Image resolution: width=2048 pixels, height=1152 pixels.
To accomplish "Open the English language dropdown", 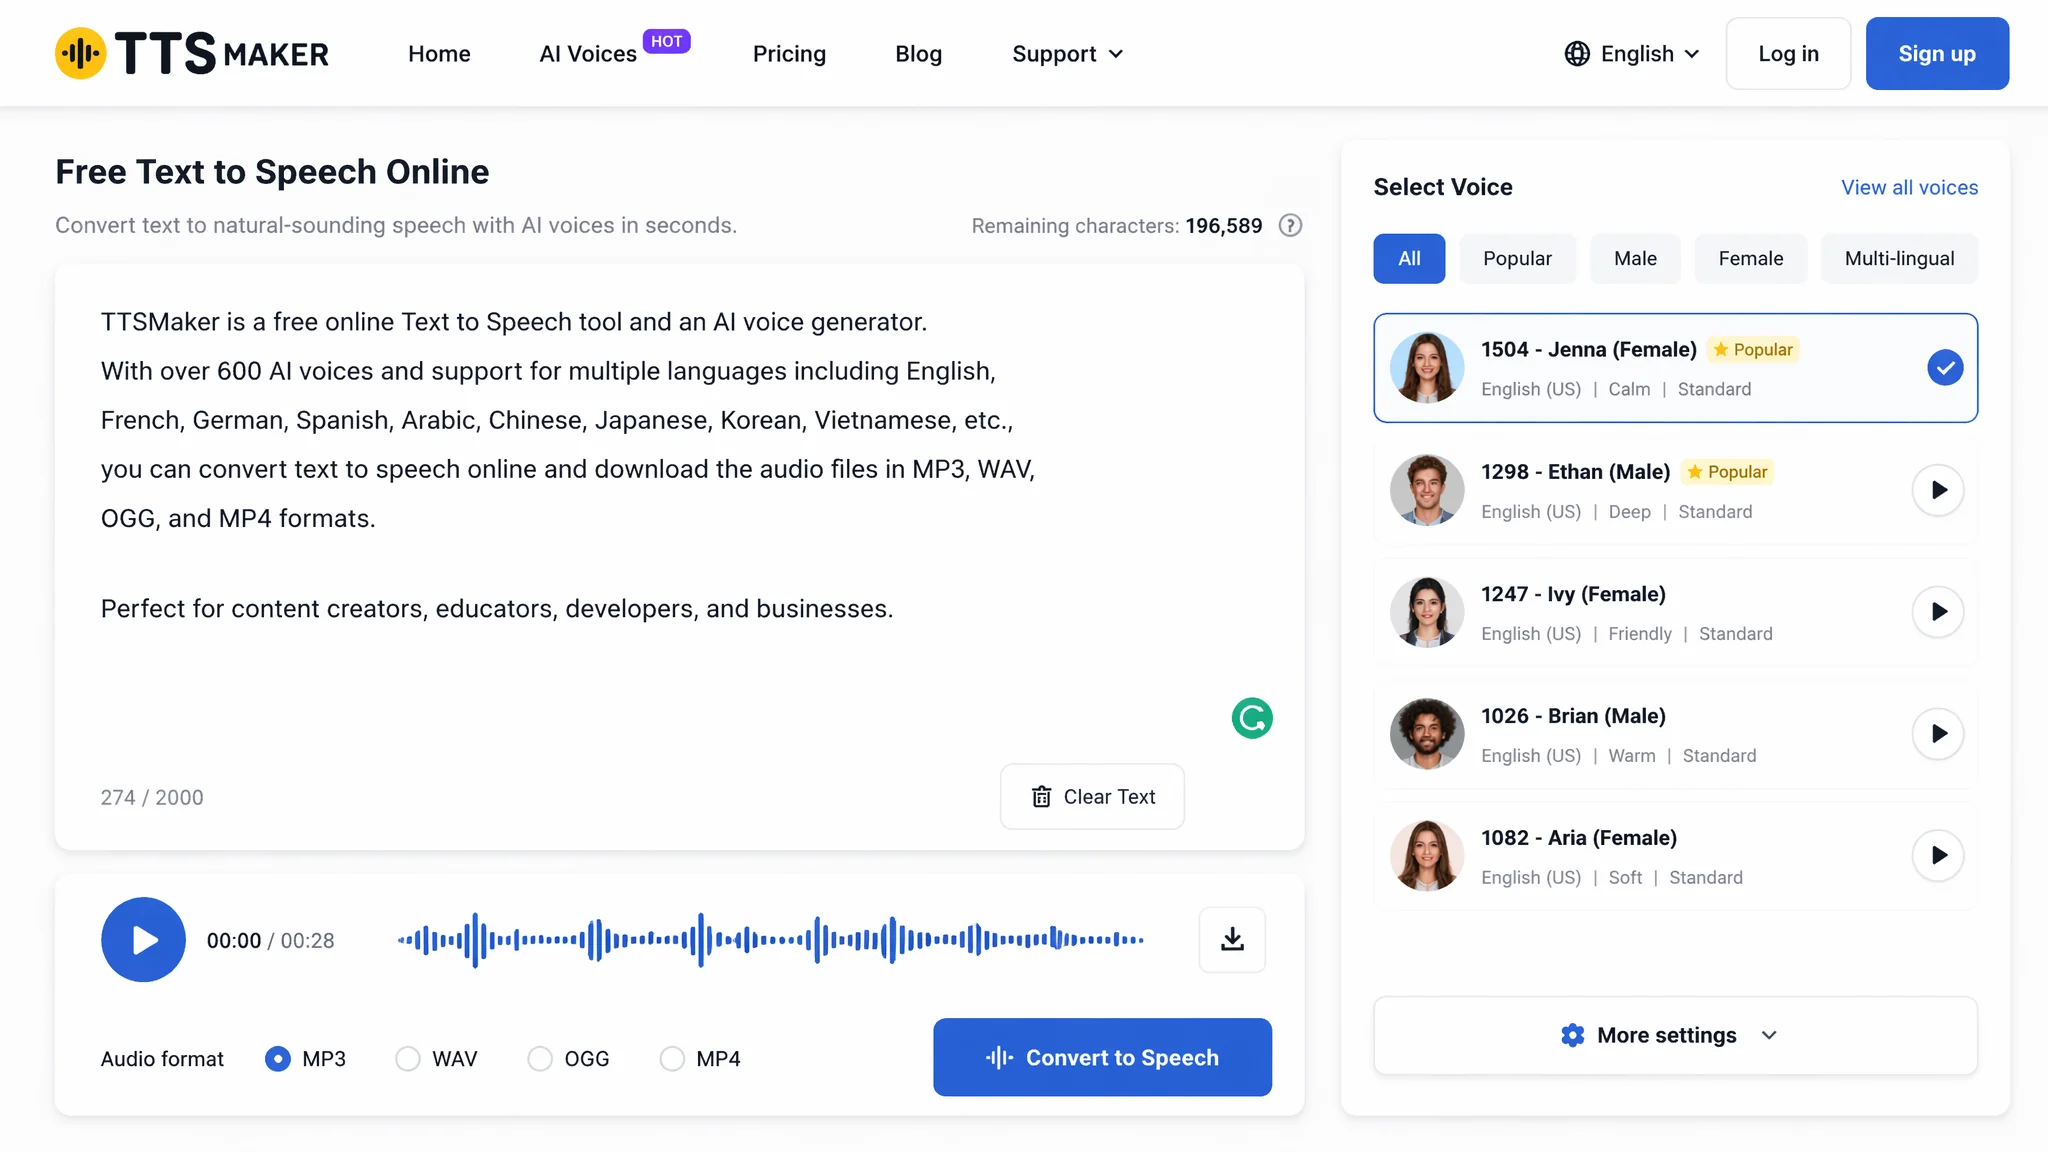I will pos(1633,54).
